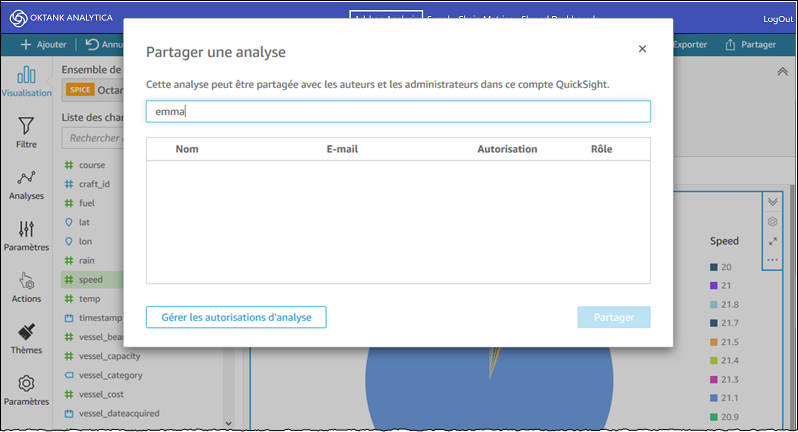Image resolution: width=798 pixels, height=432 pixels.
Task: Open the visual's three-dots menu
Action: [x=773, y=260]
